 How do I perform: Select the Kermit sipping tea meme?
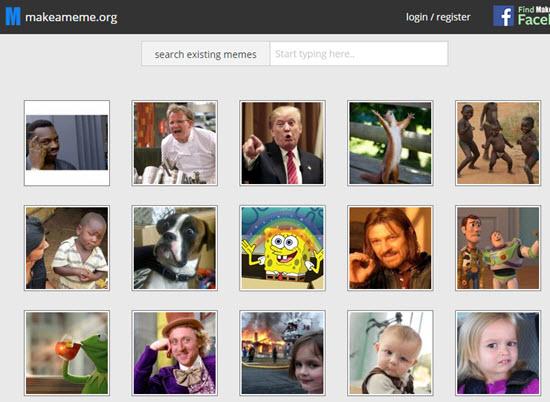click(67, 353)
